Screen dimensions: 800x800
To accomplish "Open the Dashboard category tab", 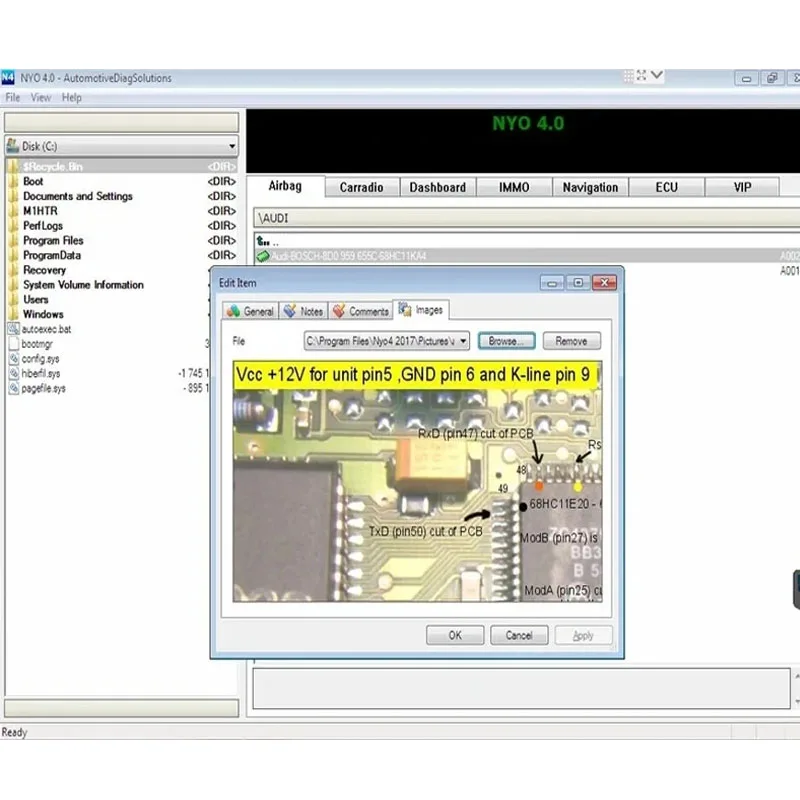I will [x=438, y=187].
